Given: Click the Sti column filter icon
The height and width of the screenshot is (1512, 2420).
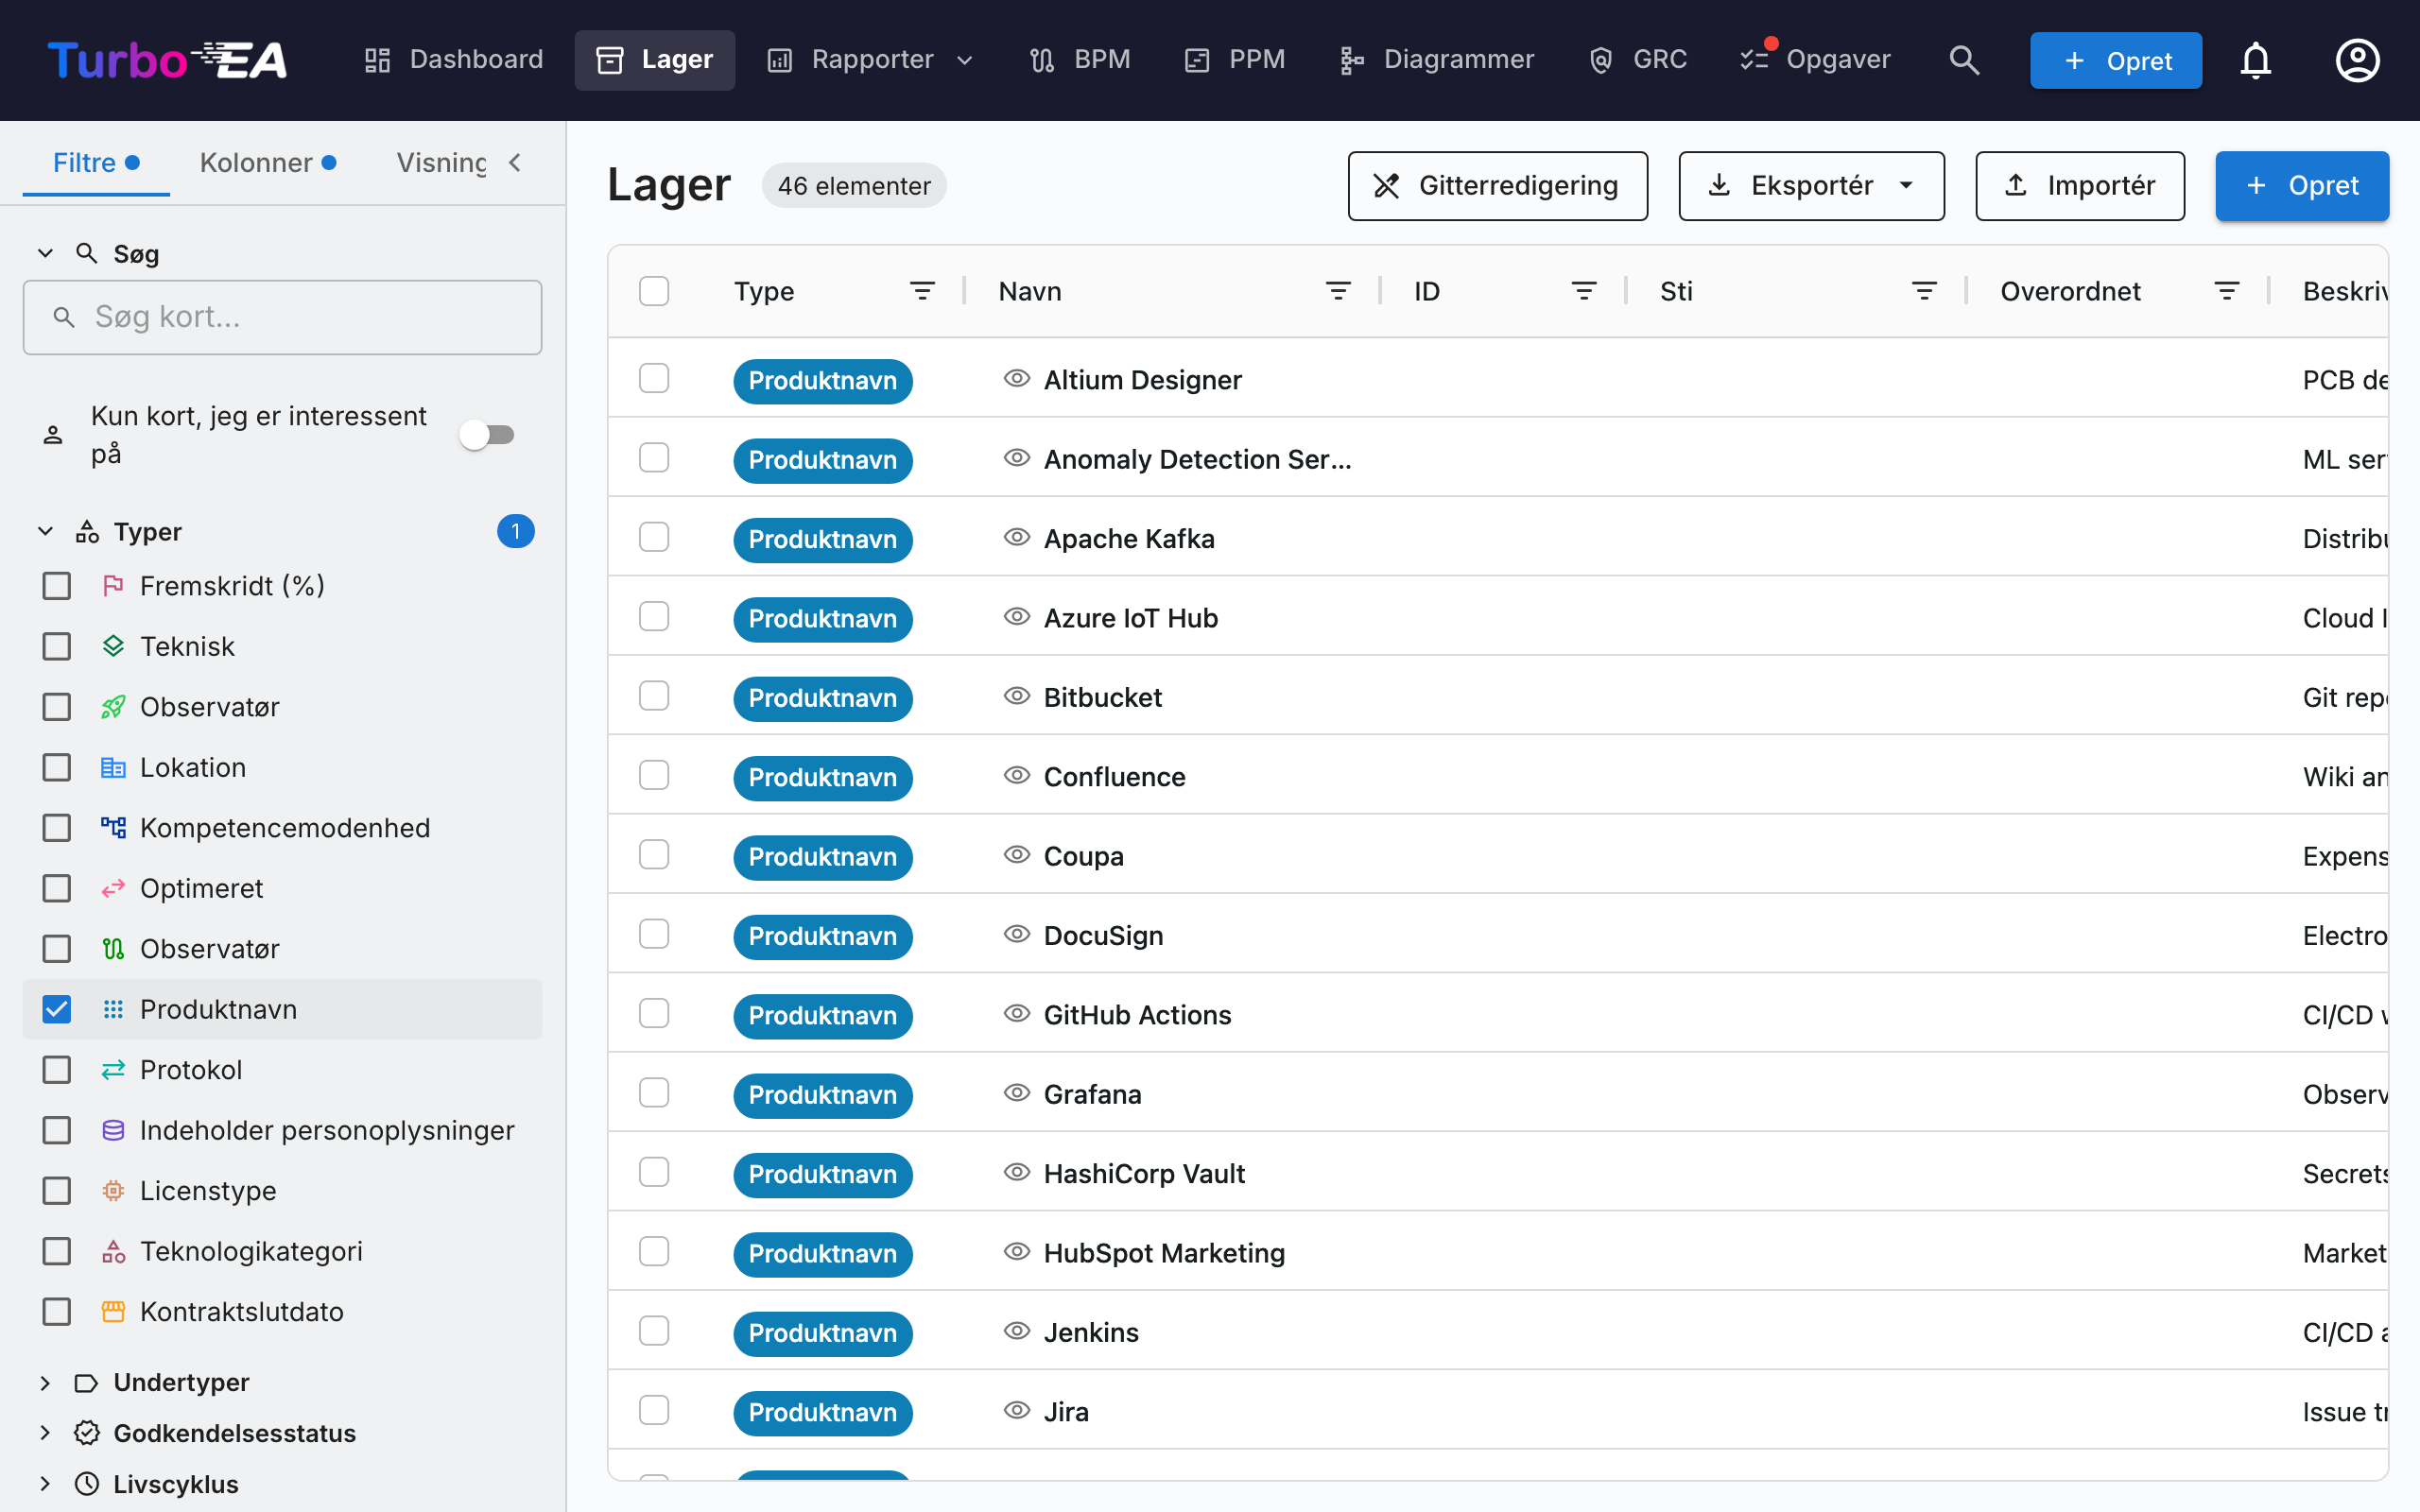Looking at the screenshot, I should [1924, 291].
